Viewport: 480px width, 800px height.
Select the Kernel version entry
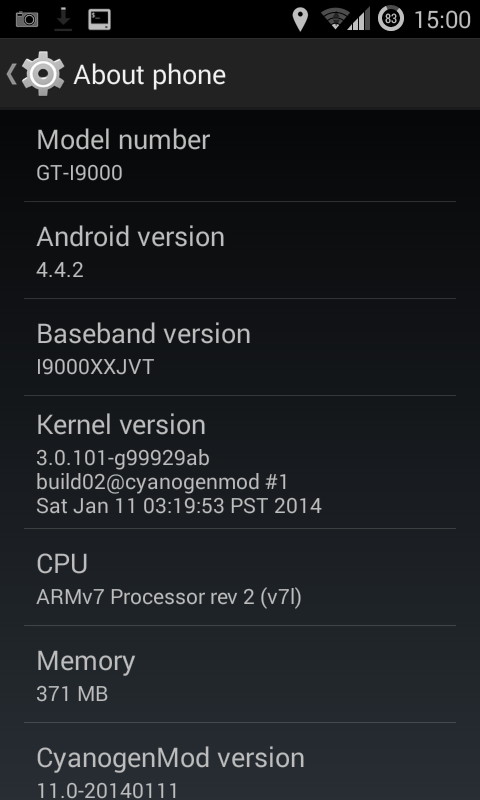click(240, 462)
